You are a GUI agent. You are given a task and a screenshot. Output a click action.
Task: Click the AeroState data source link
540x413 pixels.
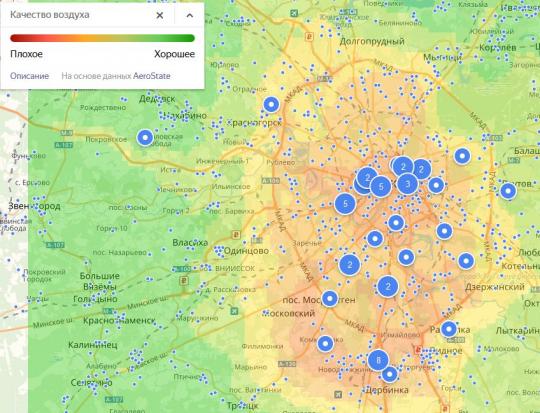pyautogui.click(x=152, y=76)
